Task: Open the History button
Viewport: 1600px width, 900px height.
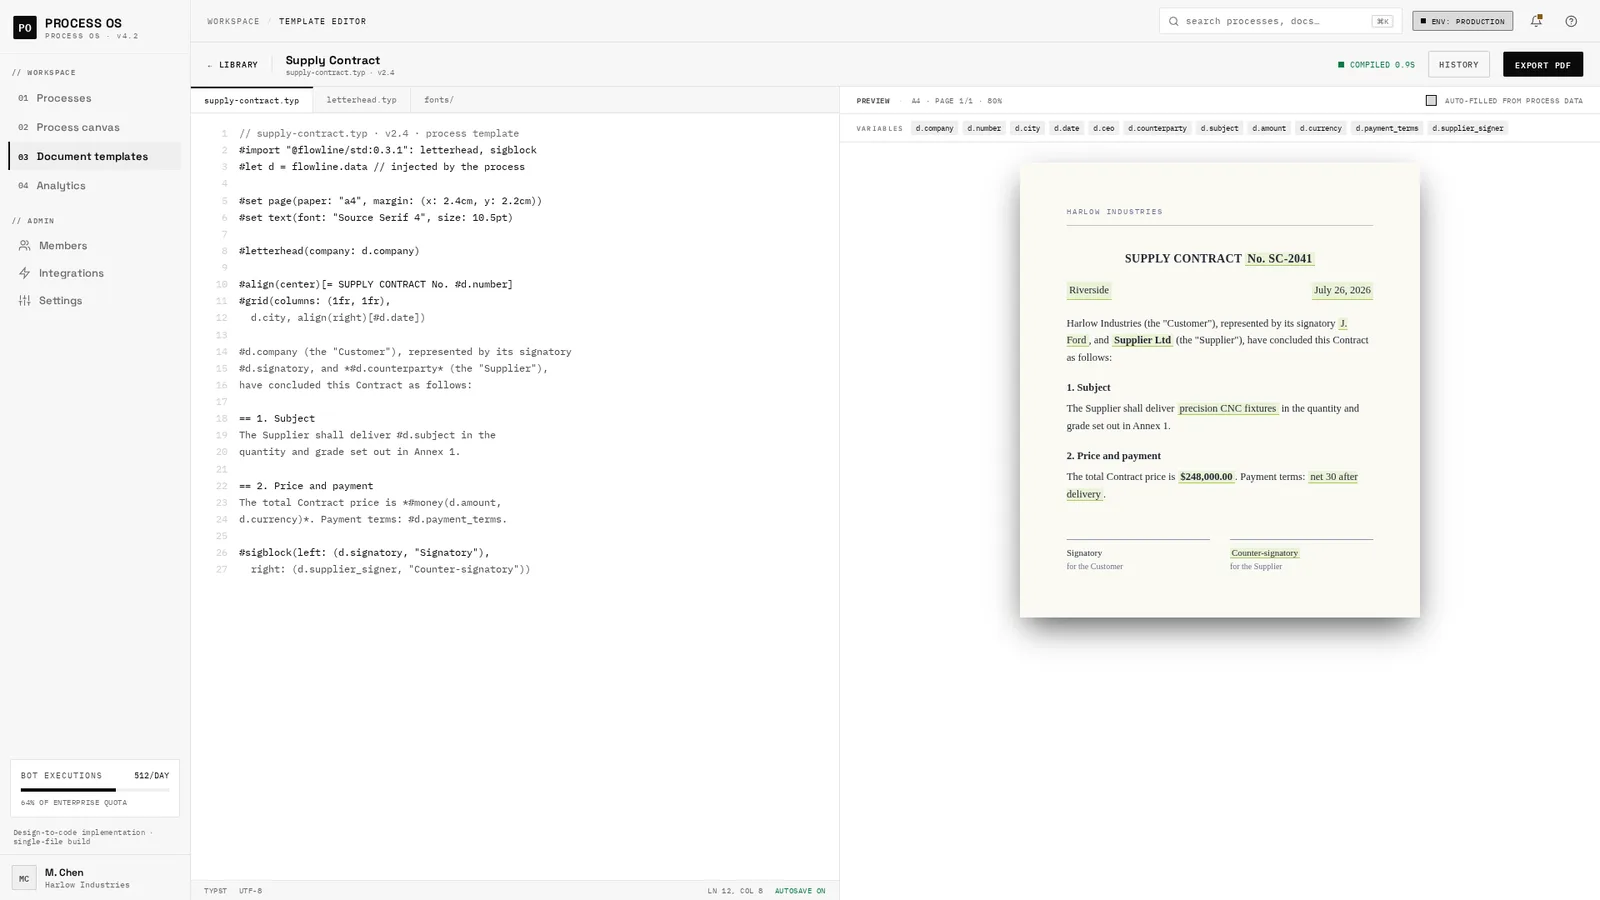Action: [x=1458, y=65]
